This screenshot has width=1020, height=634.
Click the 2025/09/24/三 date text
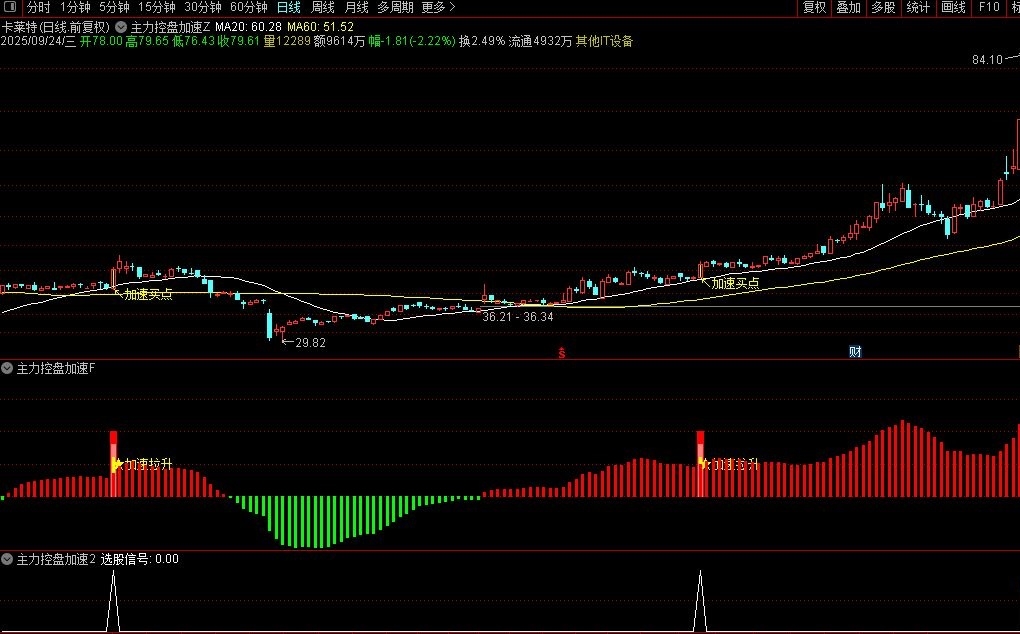tap(38, 41)
